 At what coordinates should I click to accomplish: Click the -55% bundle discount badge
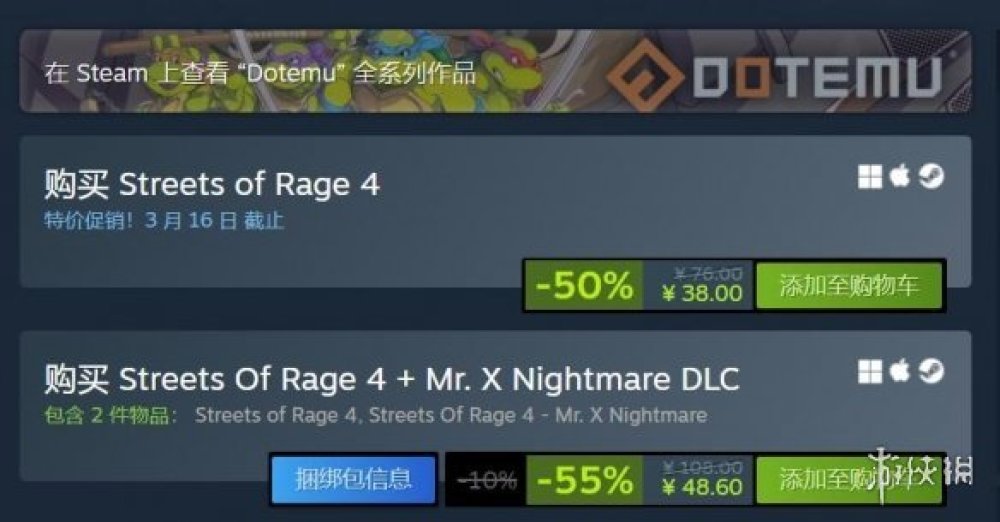click(x=585, y=479)
